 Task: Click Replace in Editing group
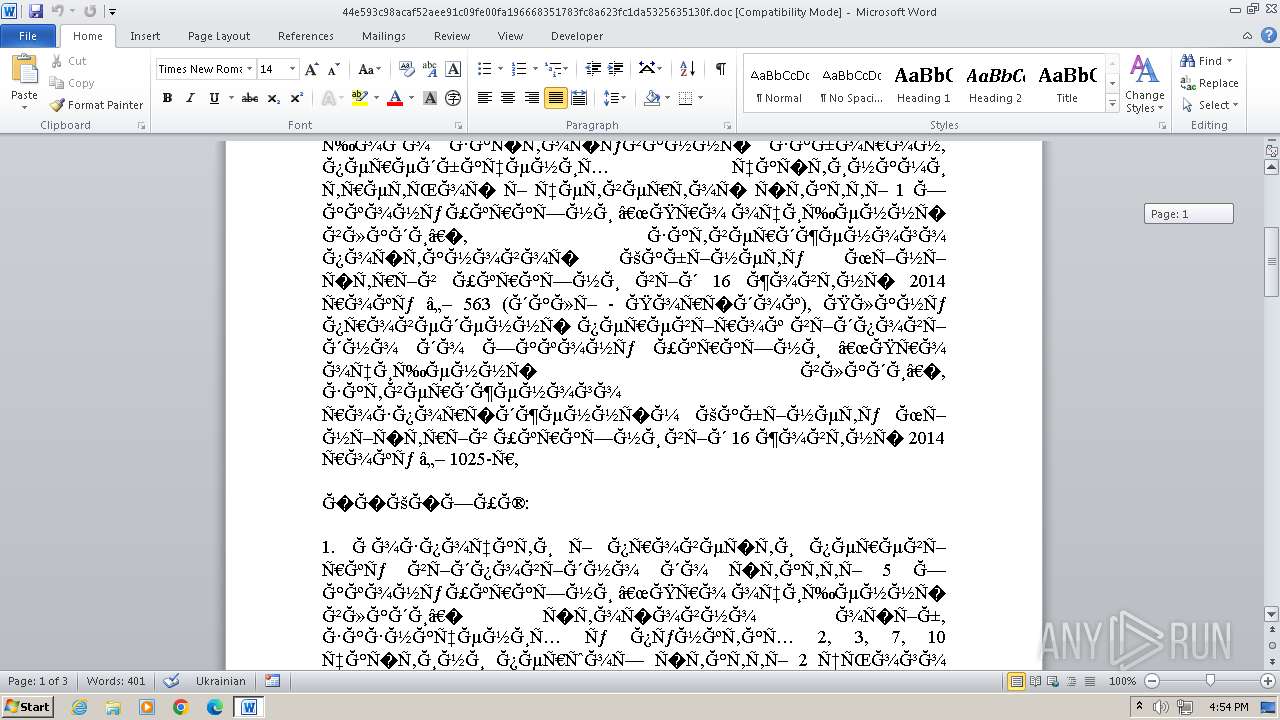click(1210, 83)
